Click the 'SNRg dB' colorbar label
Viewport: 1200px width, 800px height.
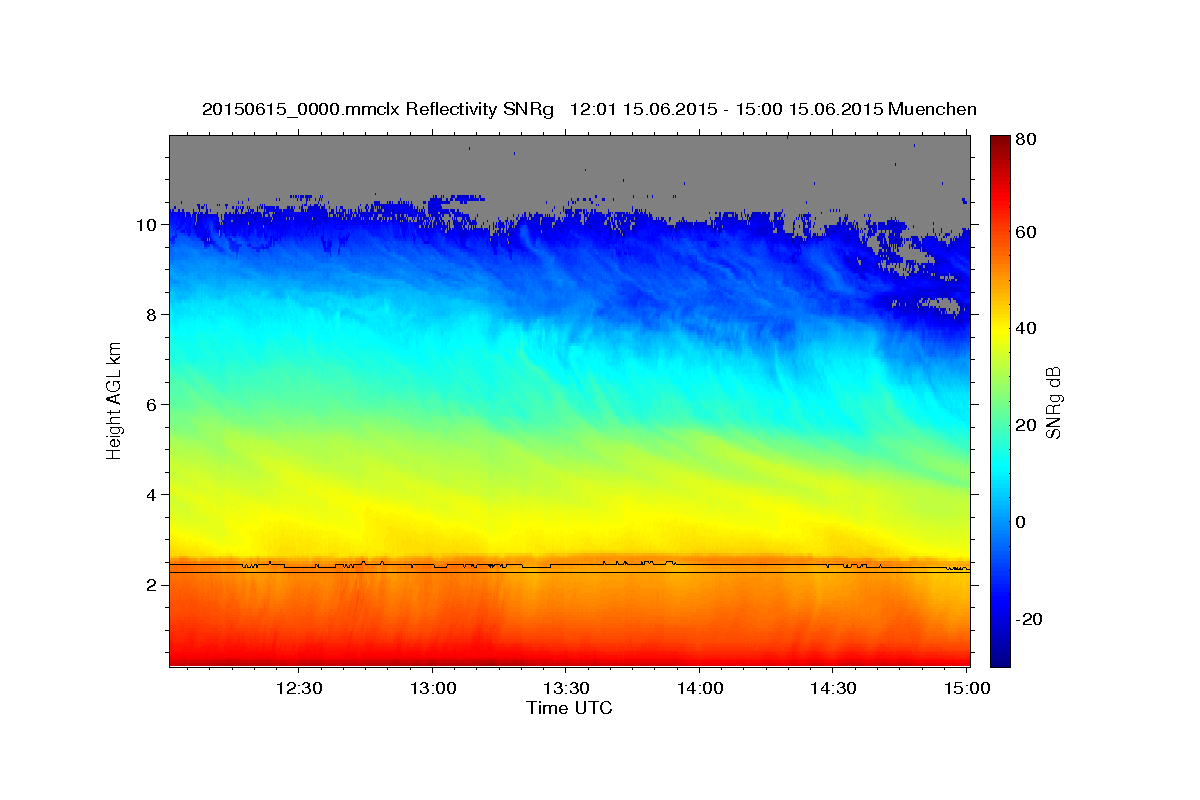tap(1052, 402)
